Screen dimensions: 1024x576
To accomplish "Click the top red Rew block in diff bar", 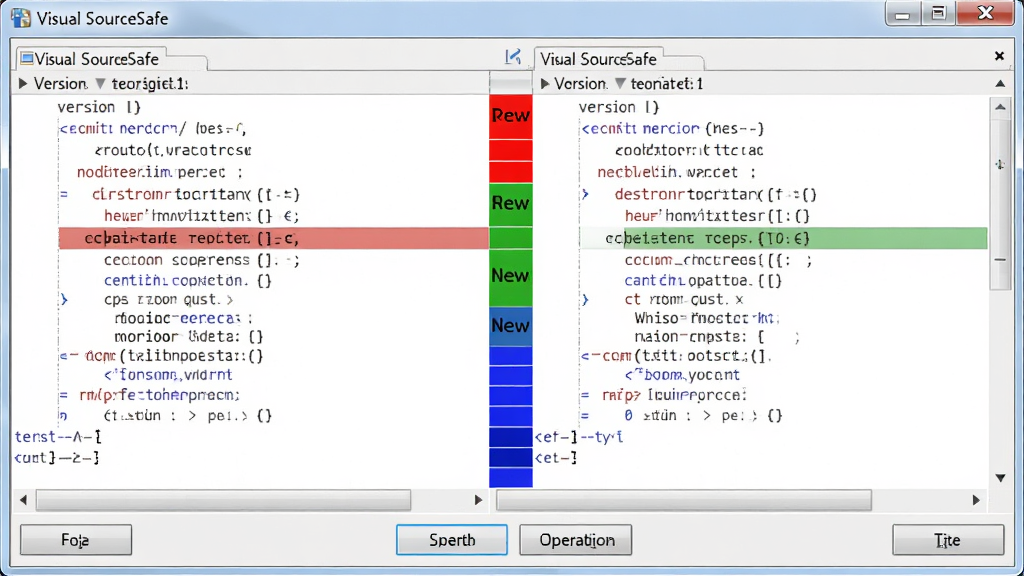I will (511, 116).
